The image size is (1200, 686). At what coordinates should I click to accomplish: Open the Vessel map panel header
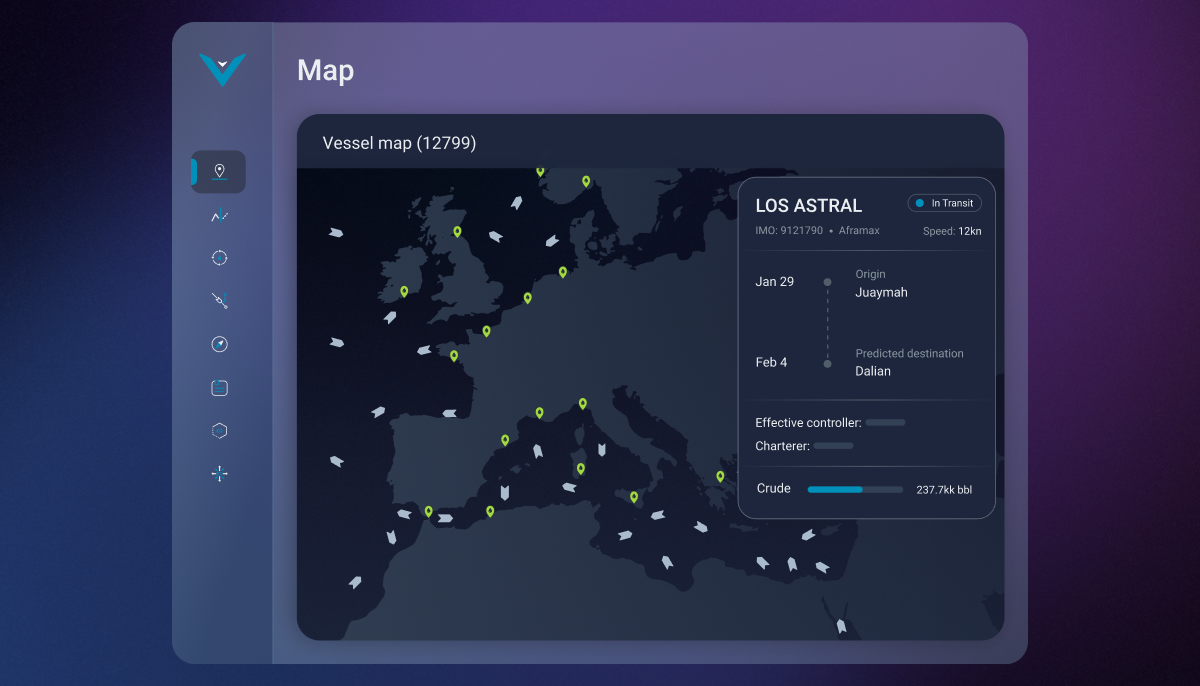pos(399,143)
